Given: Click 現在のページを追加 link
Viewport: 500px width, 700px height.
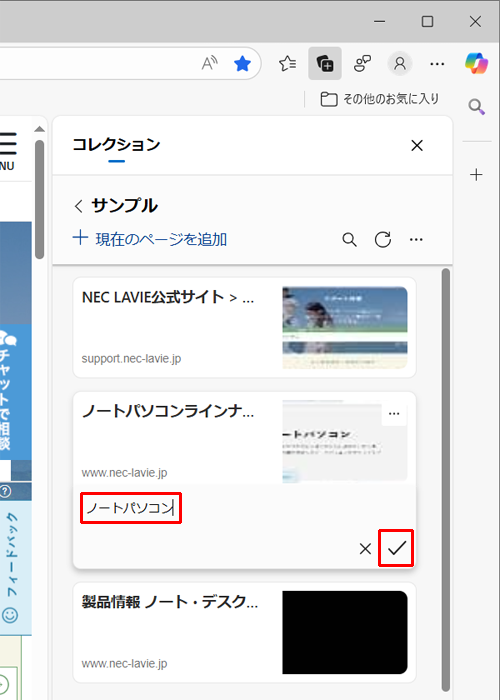Looking at the screenshot, I should (150, 239).
